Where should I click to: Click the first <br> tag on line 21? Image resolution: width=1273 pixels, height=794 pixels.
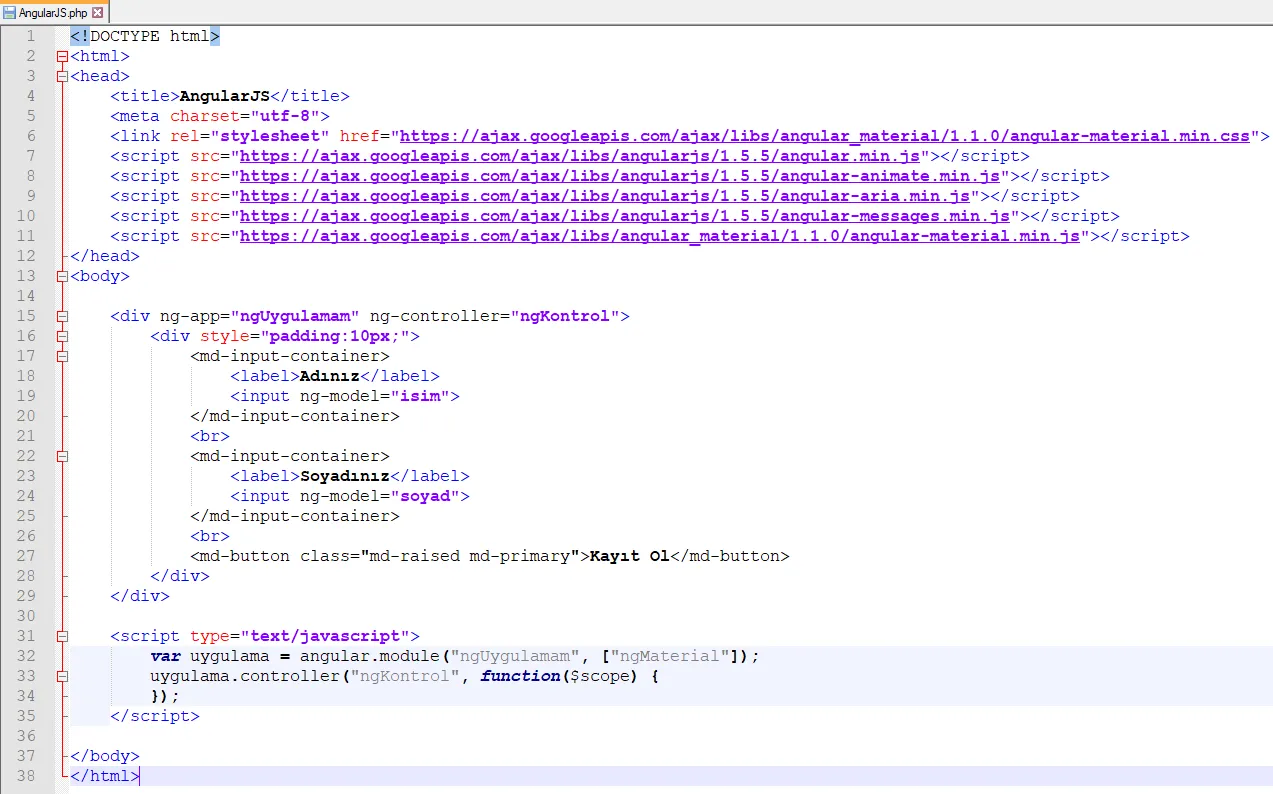(x=210, y=436)
